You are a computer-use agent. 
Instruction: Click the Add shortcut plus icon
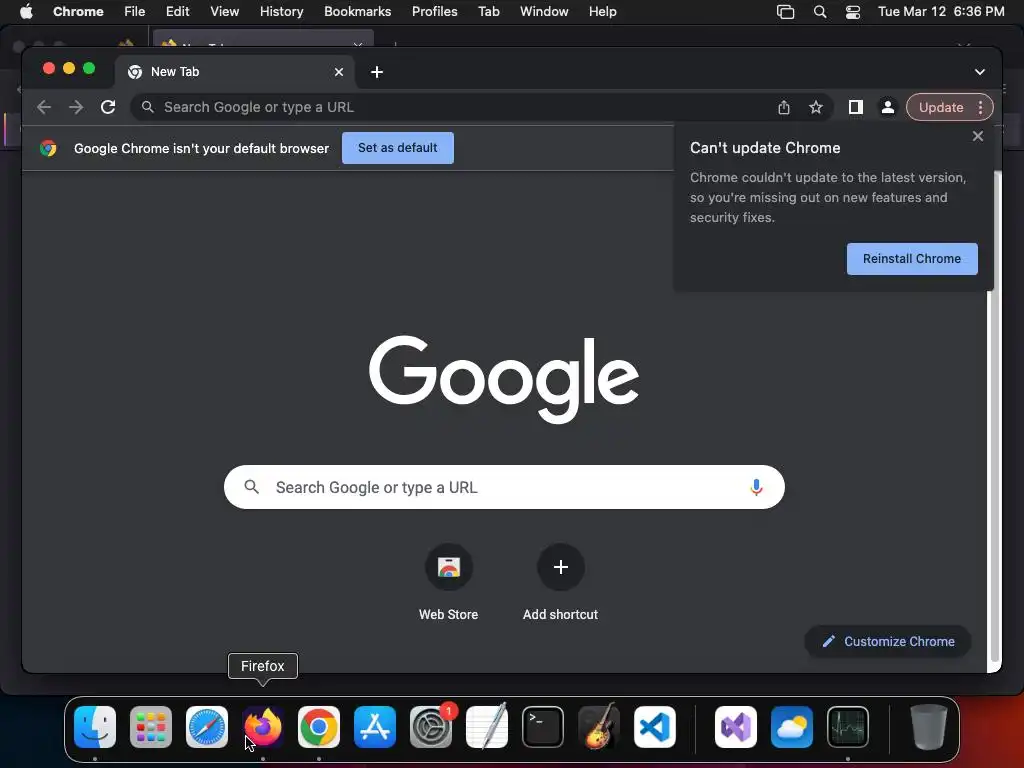560,567
